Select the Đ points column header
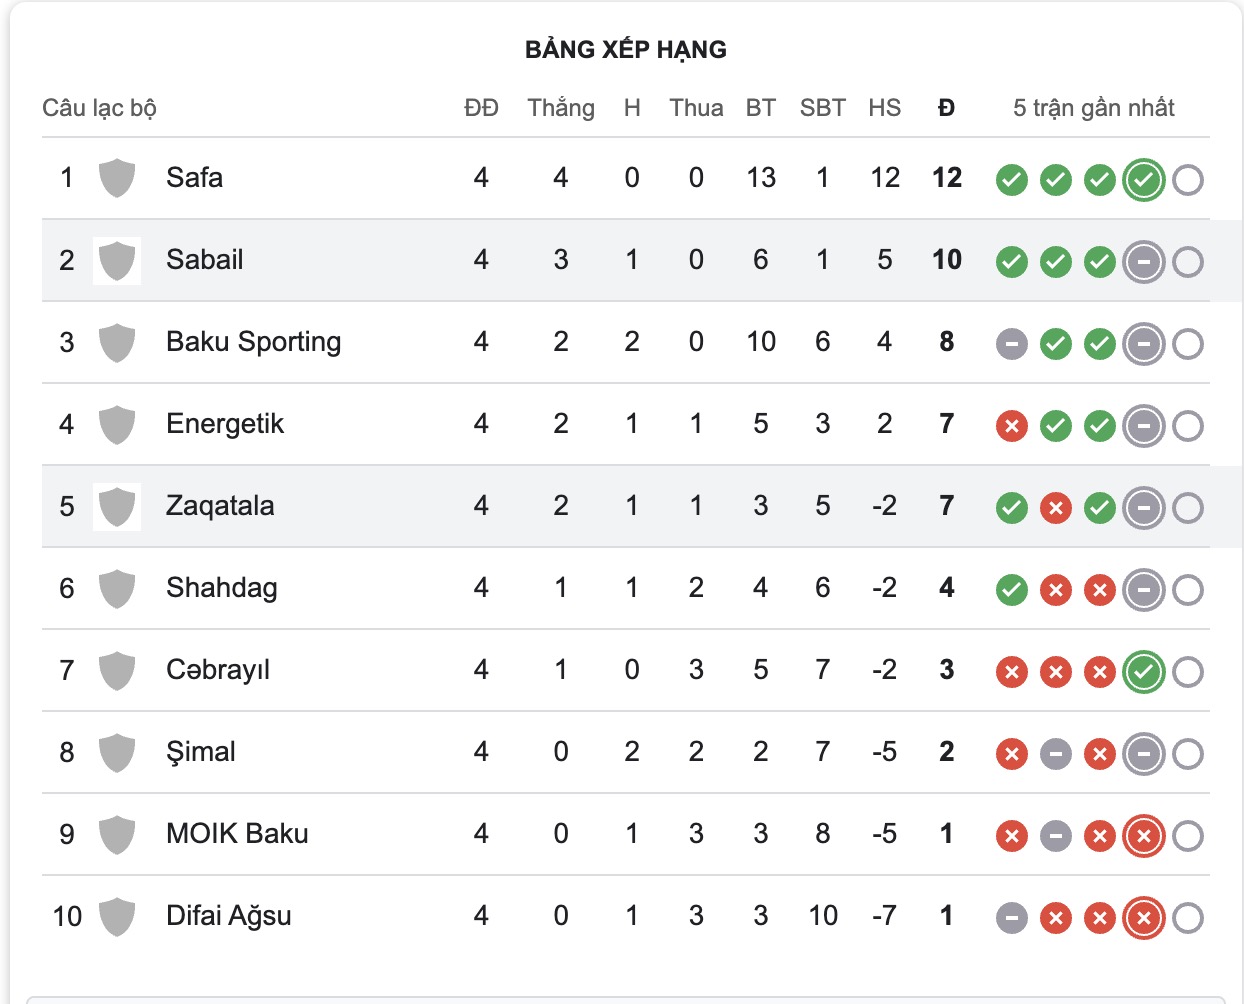1244x1004 pixels. (x=945, y=108)
